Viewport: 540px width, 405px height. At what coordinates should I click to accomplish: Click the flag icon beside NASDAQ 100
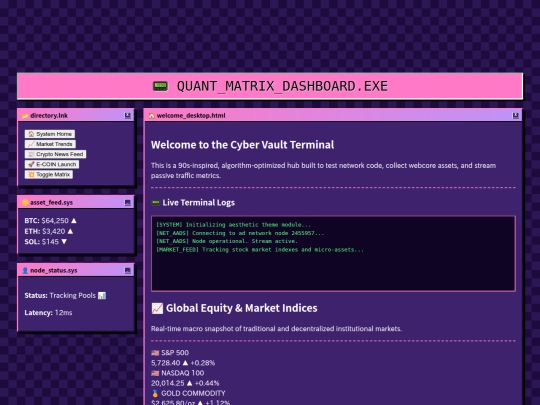(155, 373)
